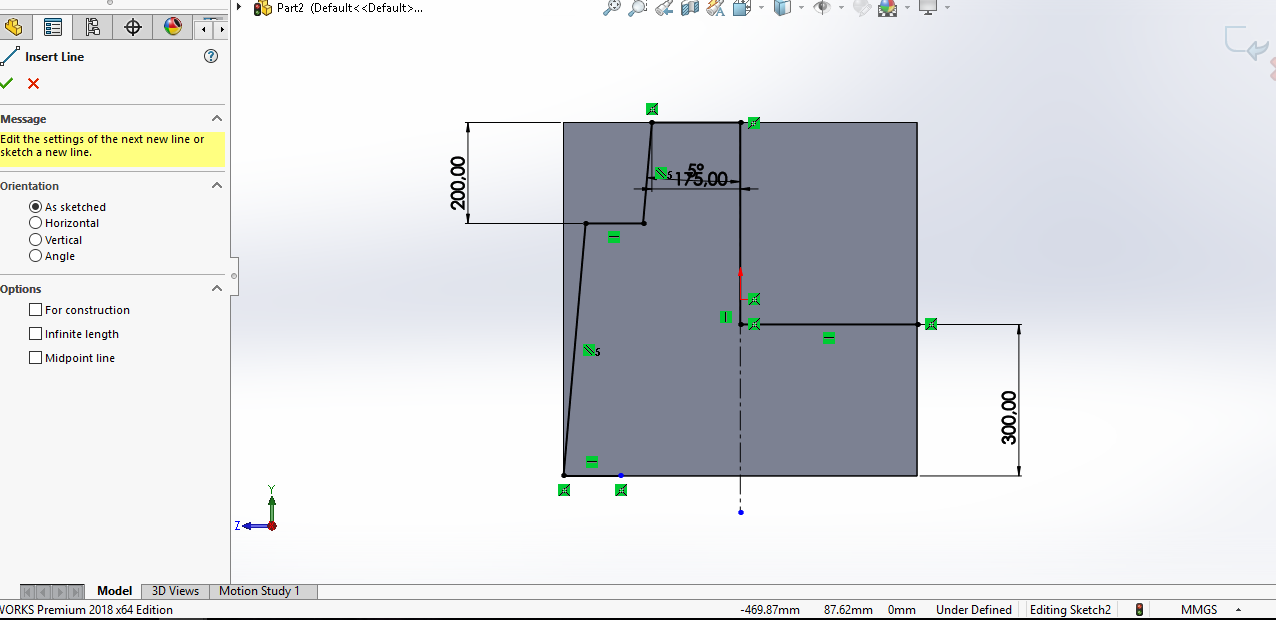Switch to the 3D Views tab

(x=175, y=591)
